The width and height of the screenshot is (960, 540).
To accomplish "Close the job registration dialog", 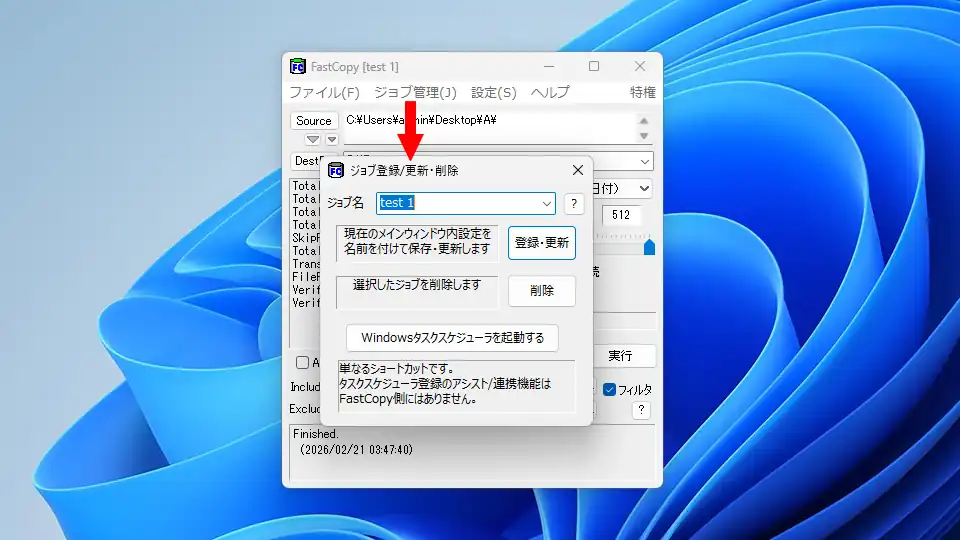I will pos(577,170).
